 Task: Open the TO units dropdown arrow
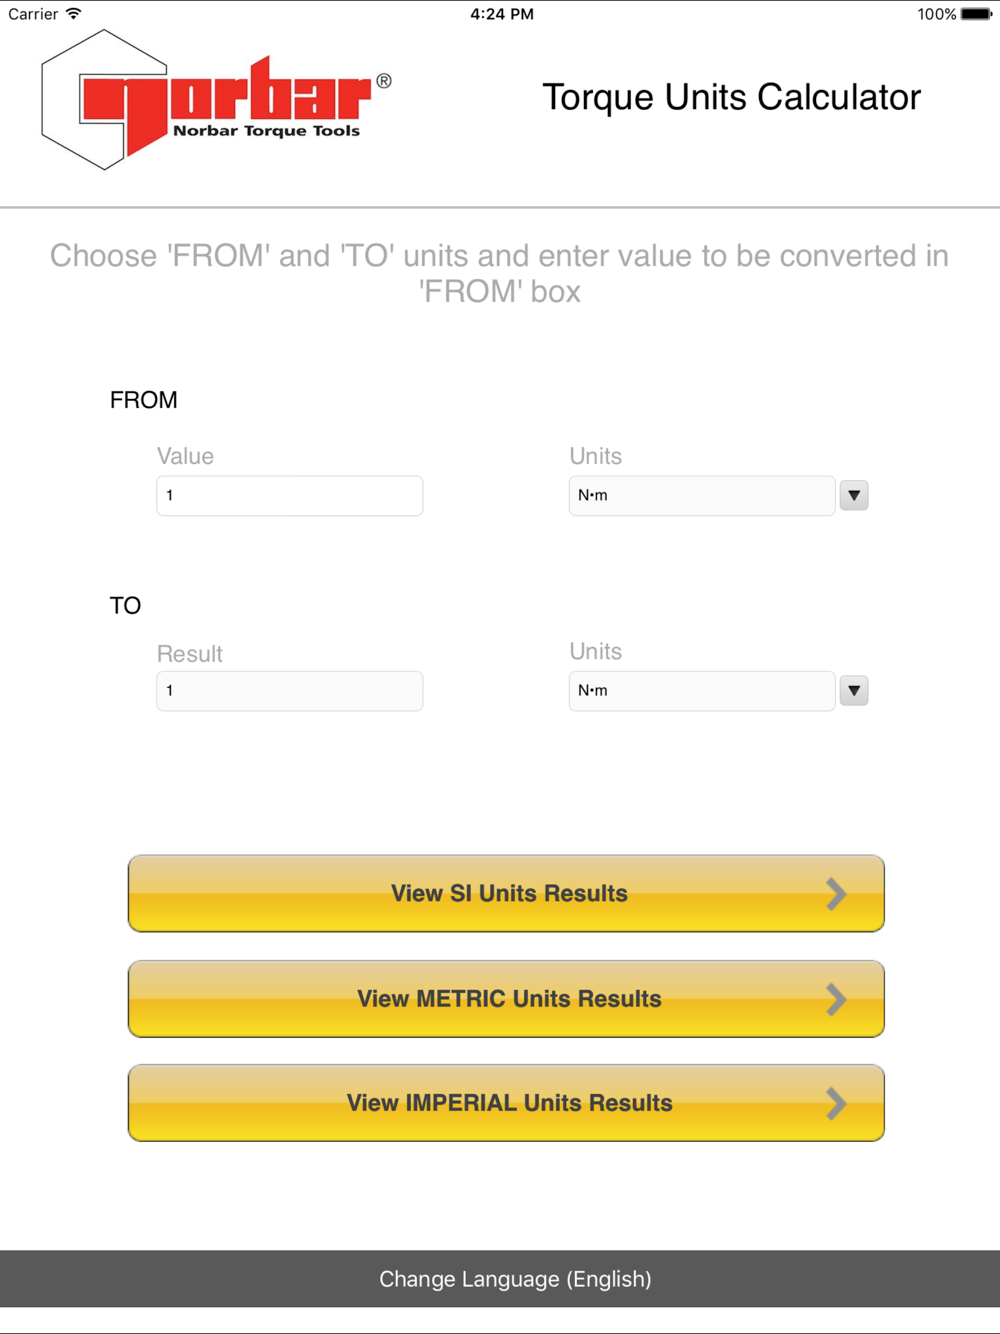click(x=854, y=691)
